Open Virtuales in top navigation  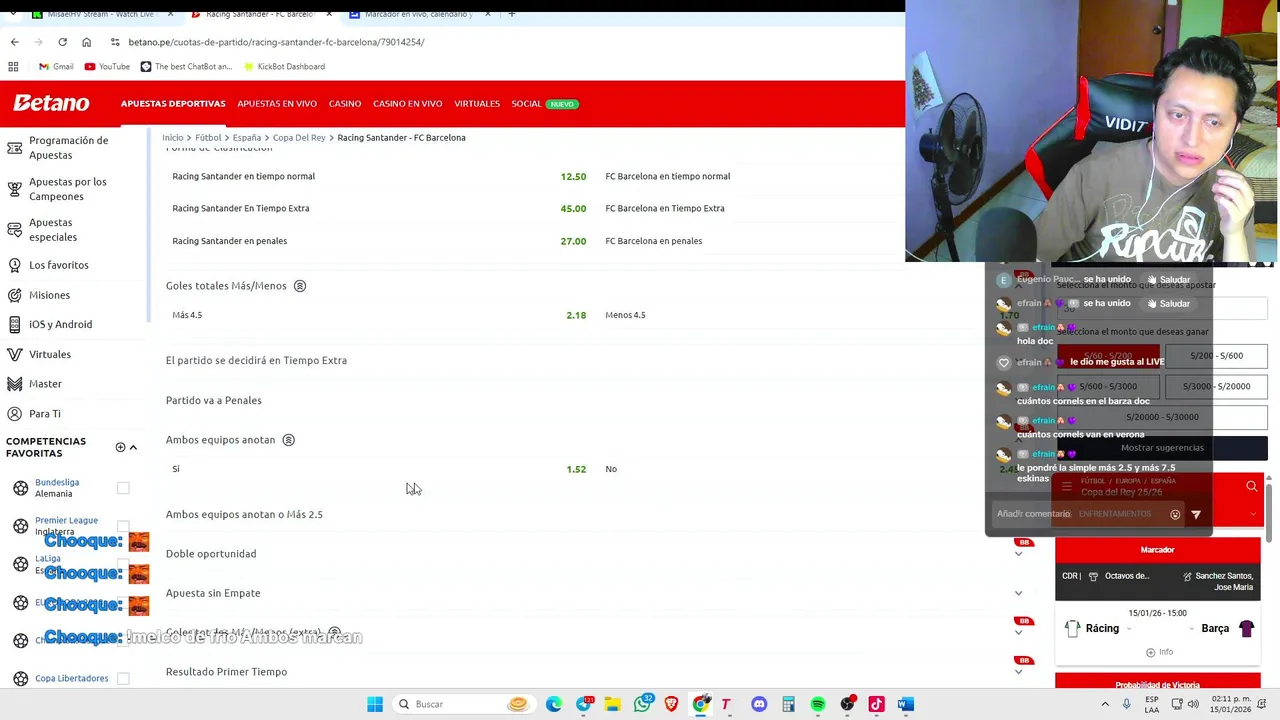coord(477,104)
